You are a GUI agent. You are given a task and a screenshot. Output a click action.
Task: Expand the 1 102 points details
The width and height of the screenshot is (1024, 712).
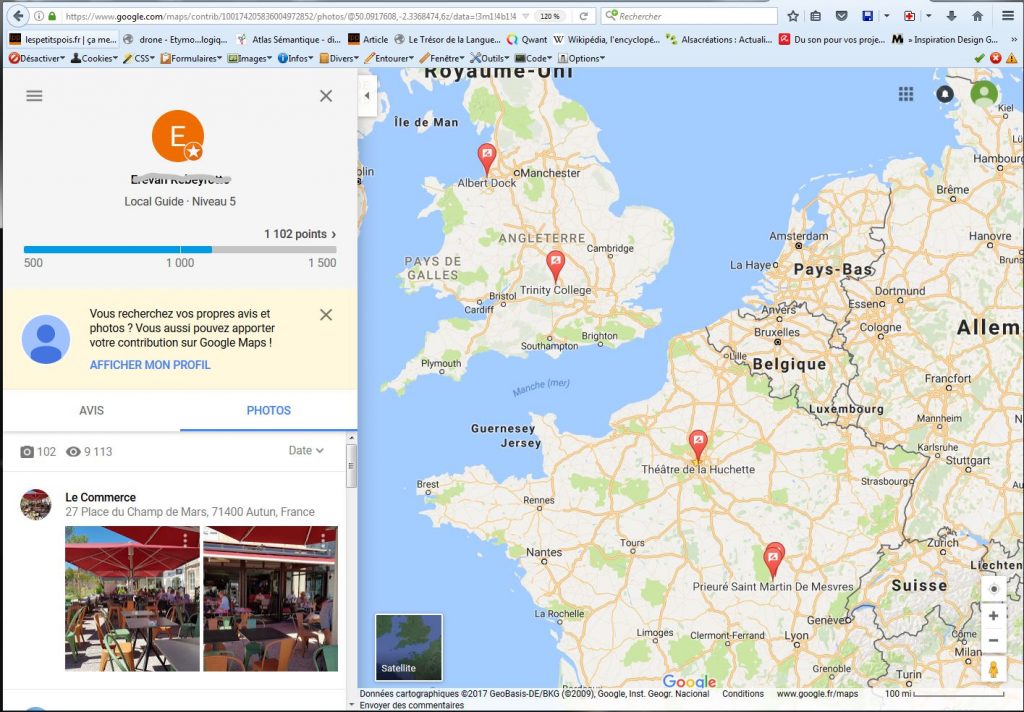point(300,234)
